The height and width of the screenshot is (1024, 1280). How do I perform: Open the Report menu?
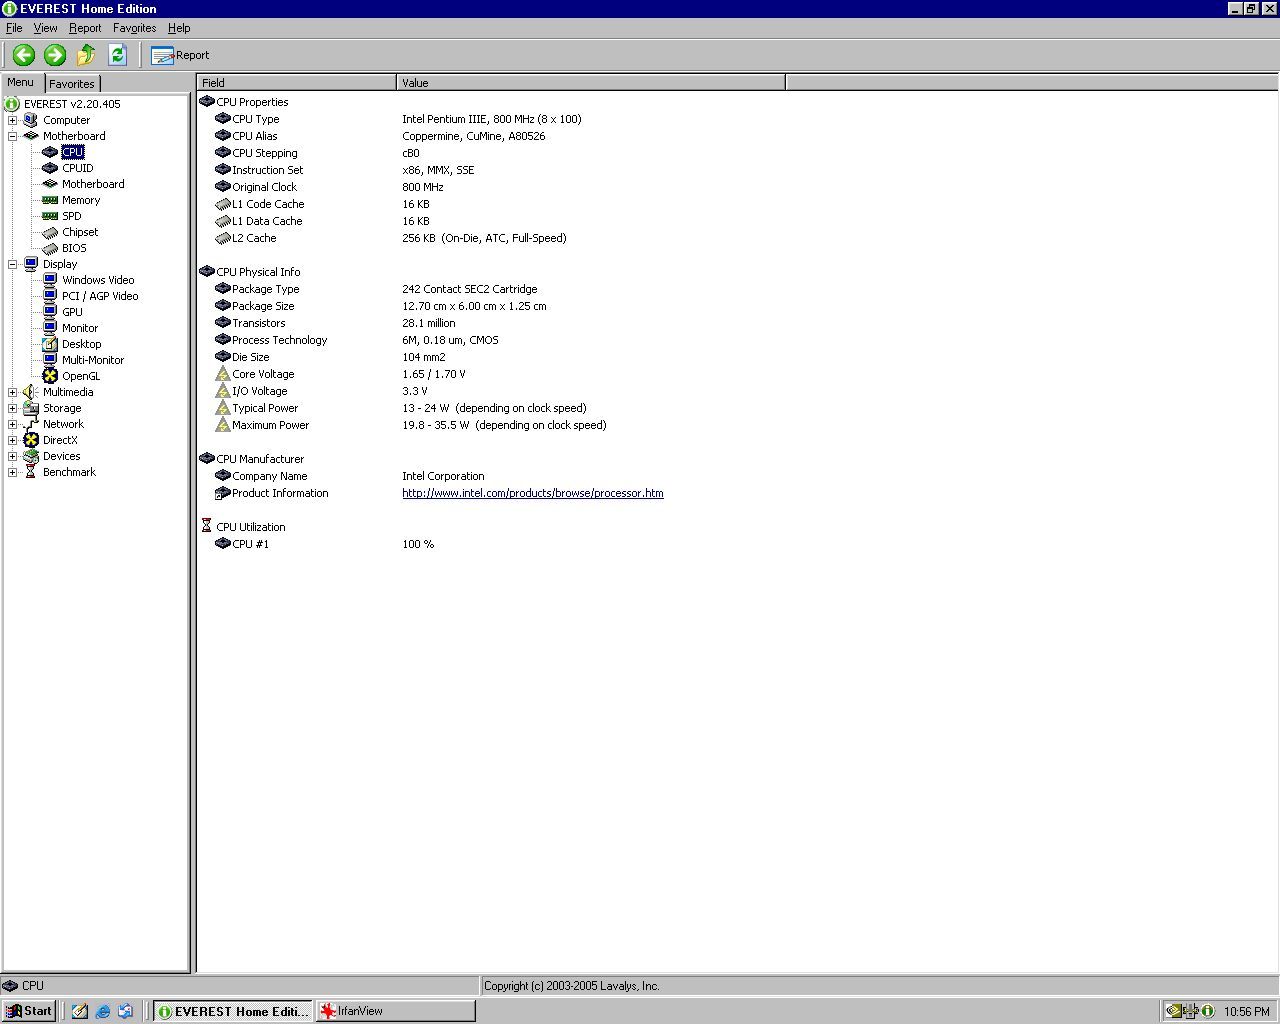pos(85,28)
